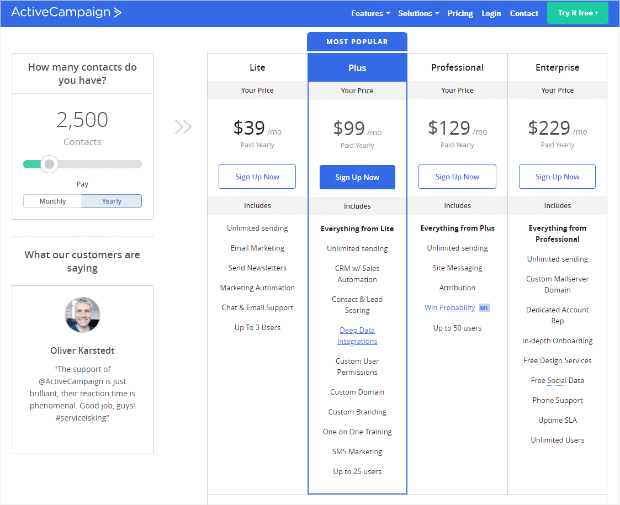Click 'Chat & Email Support' text
Screen dimensions: 620x505
[x=257, y=308]
